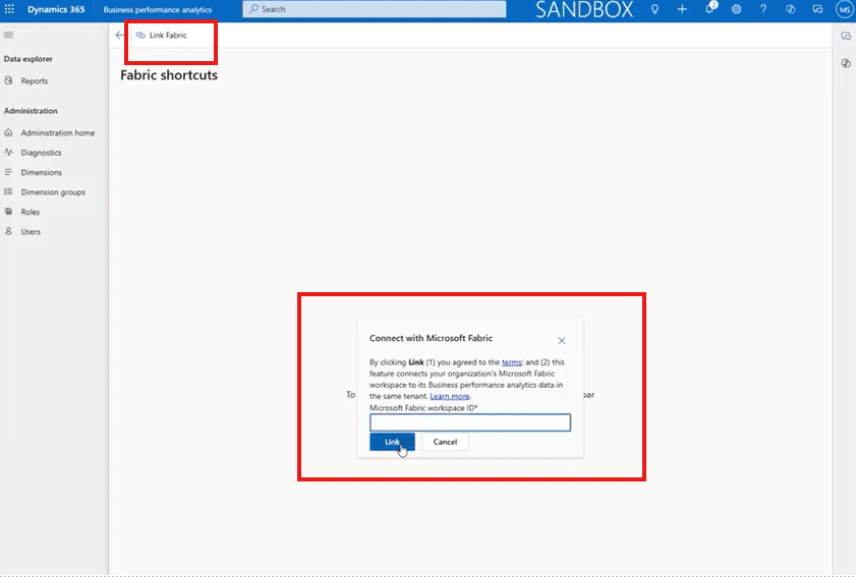Open the Dynamics 365 app launcher grid
Image resolution: width=856 pixels, height=577 pixels.
[x=10, y=9]
